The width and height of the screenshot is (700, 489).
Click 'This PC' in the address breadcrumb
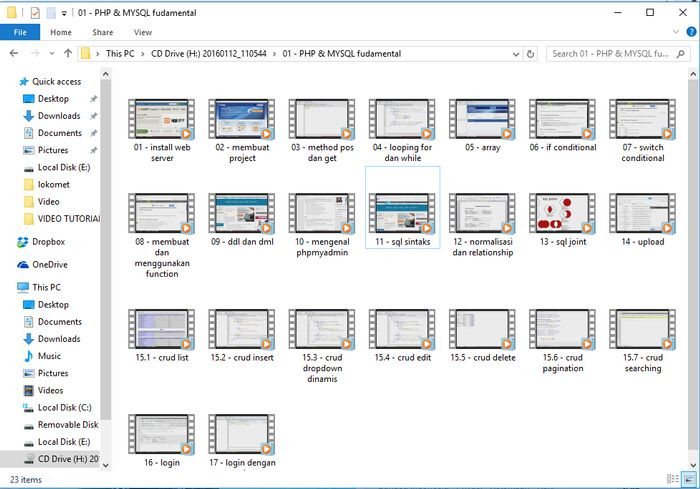pos(122,54)
